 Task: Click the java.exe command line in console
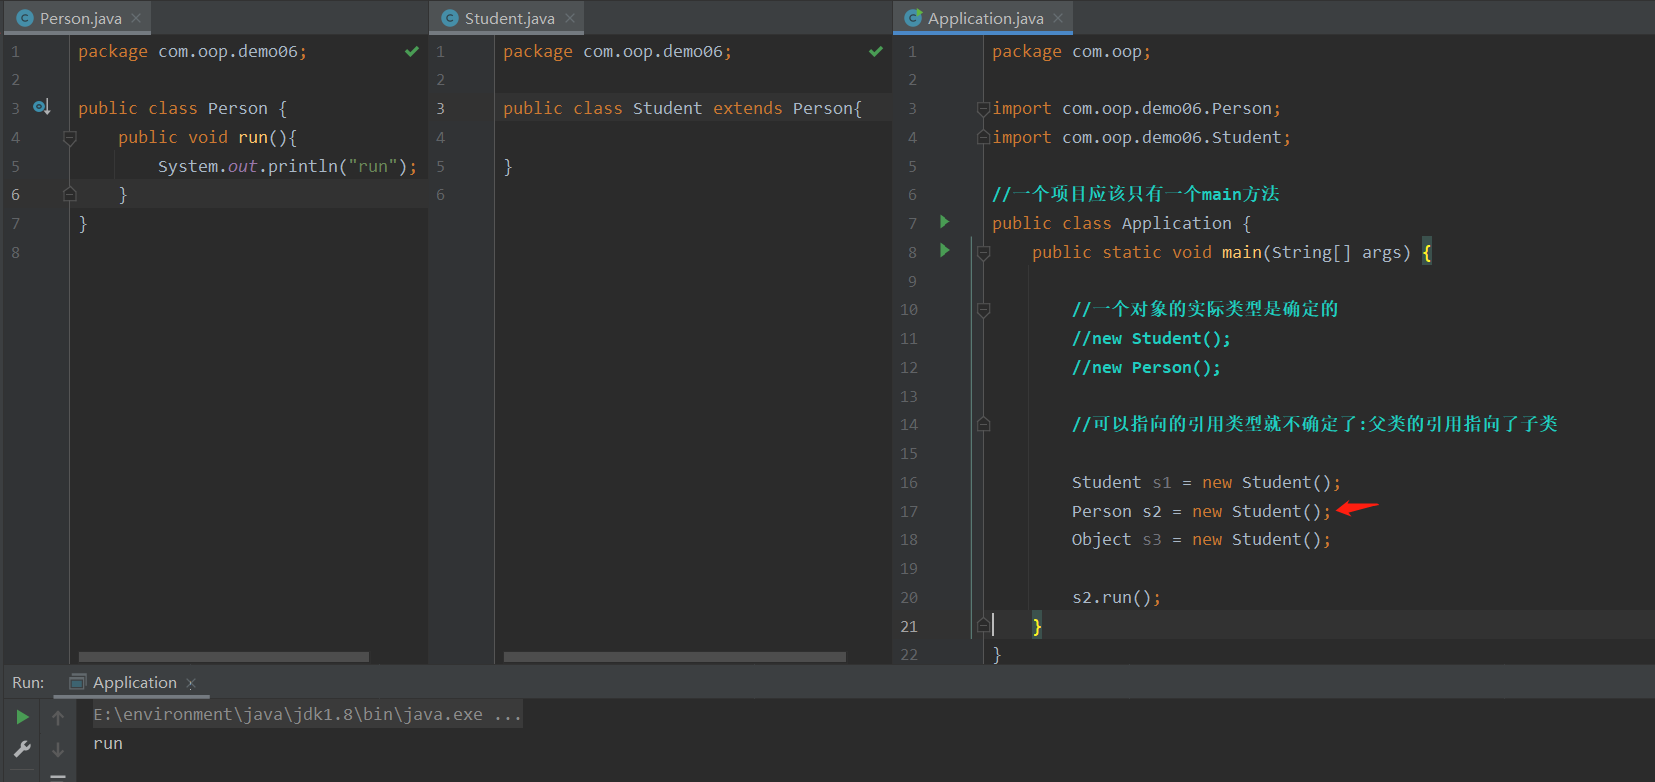click(307, 714)
